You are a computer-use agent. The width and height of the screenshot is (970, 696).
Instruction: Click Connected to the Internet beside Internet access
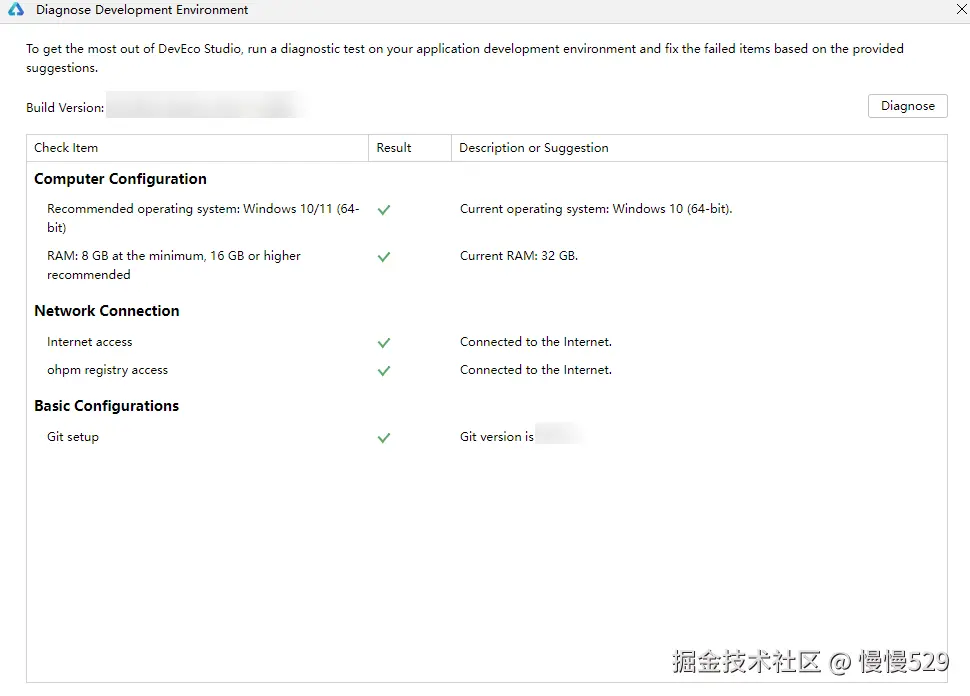click(536, 342)
